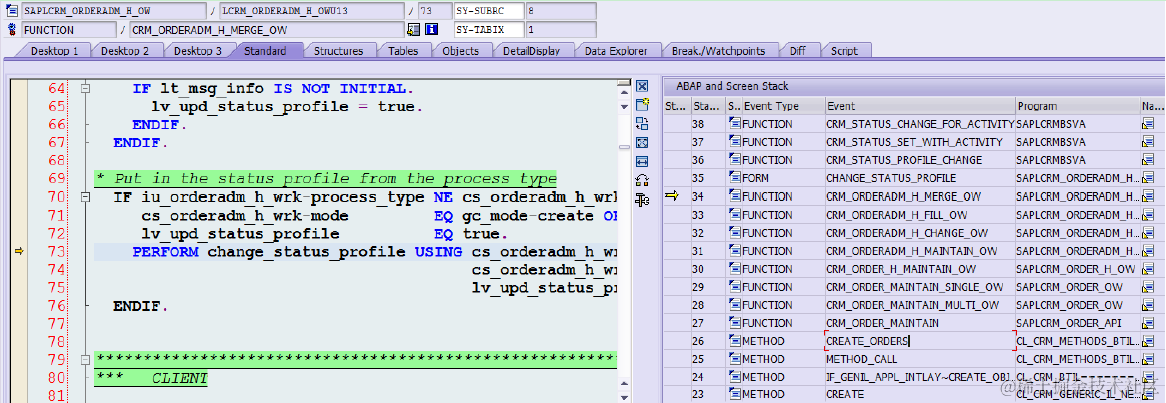
Task: Click the navigation icon in CRM_ORDER_MAINTAIN row
Action: point(1148,323)
